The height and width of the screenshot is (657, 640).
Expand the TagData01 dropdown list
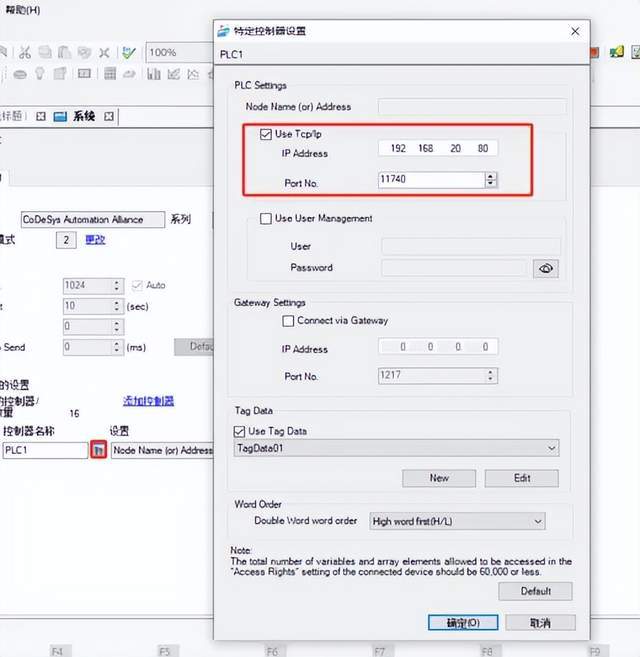[552, 450]
